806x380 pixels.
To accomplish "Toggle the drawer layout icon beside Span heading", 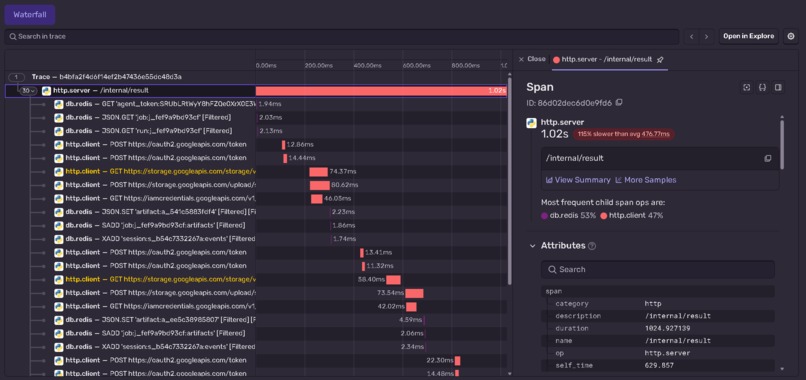I will tap(778, 87).
